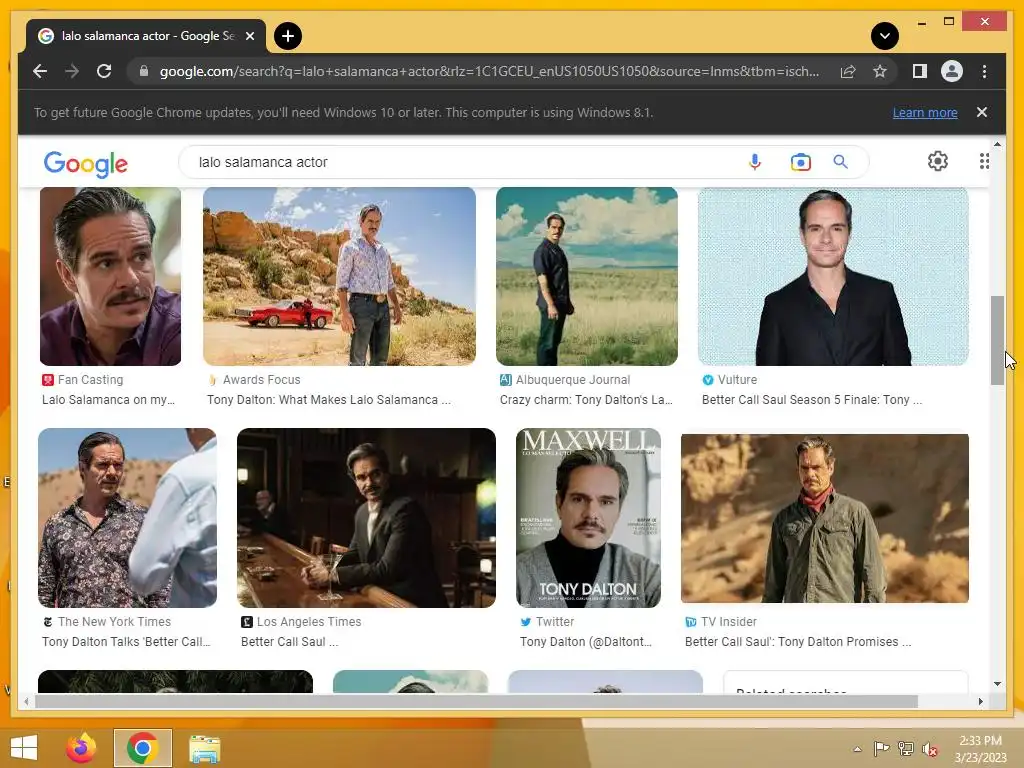Open the Chrome three-dot menu

[984, 71]
